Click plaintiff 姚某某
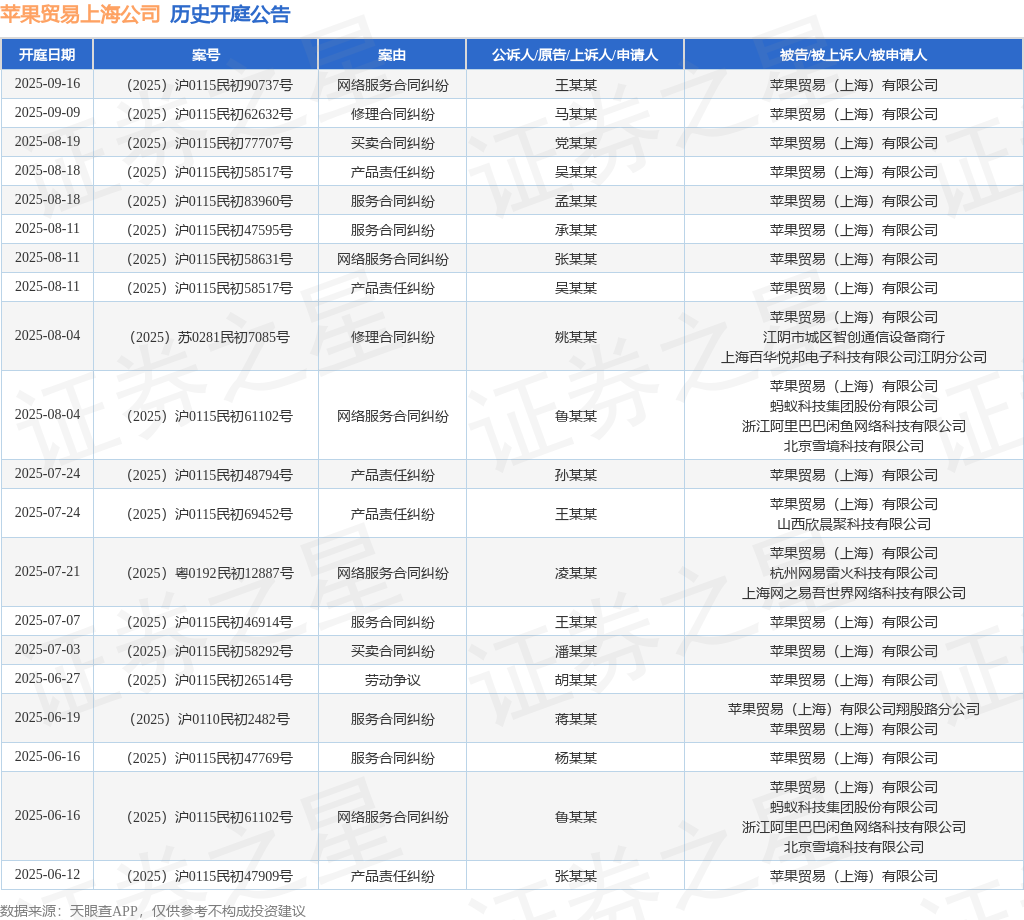 tap(575, 337)
